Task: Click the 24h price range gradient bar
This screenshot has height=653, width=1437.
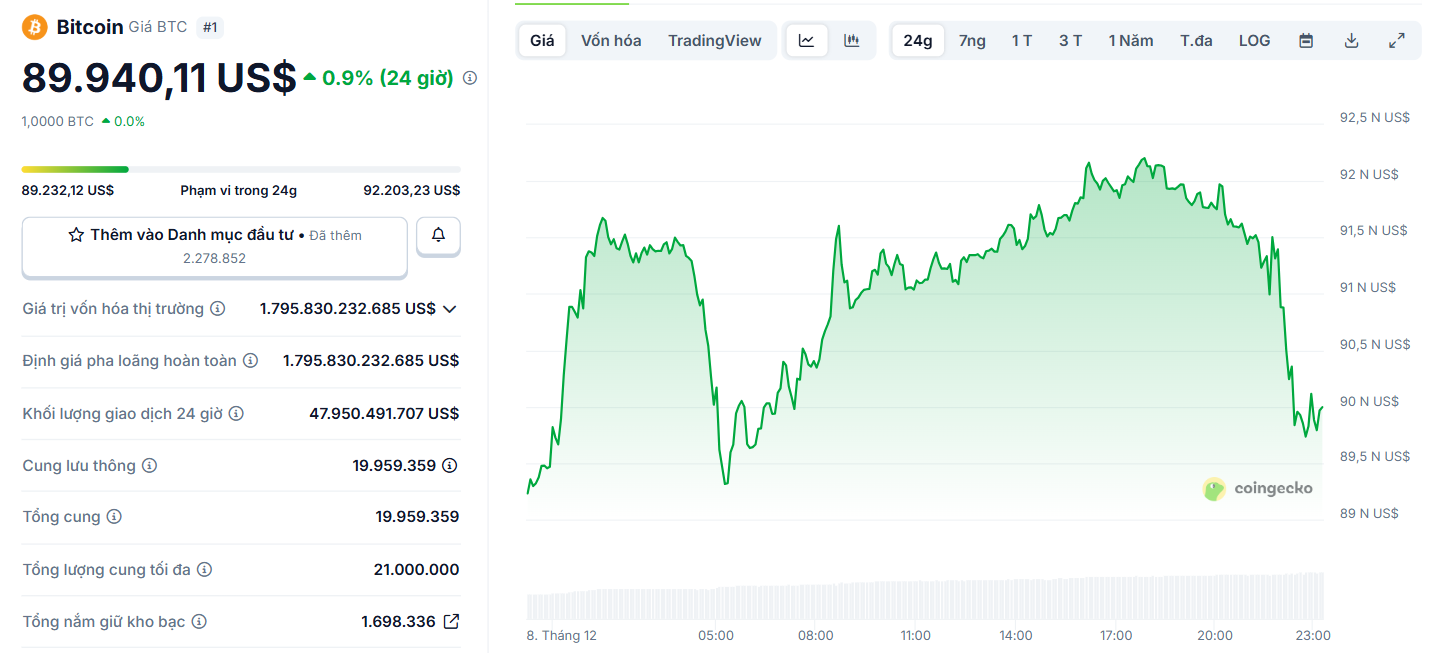Action: point(240,168)
